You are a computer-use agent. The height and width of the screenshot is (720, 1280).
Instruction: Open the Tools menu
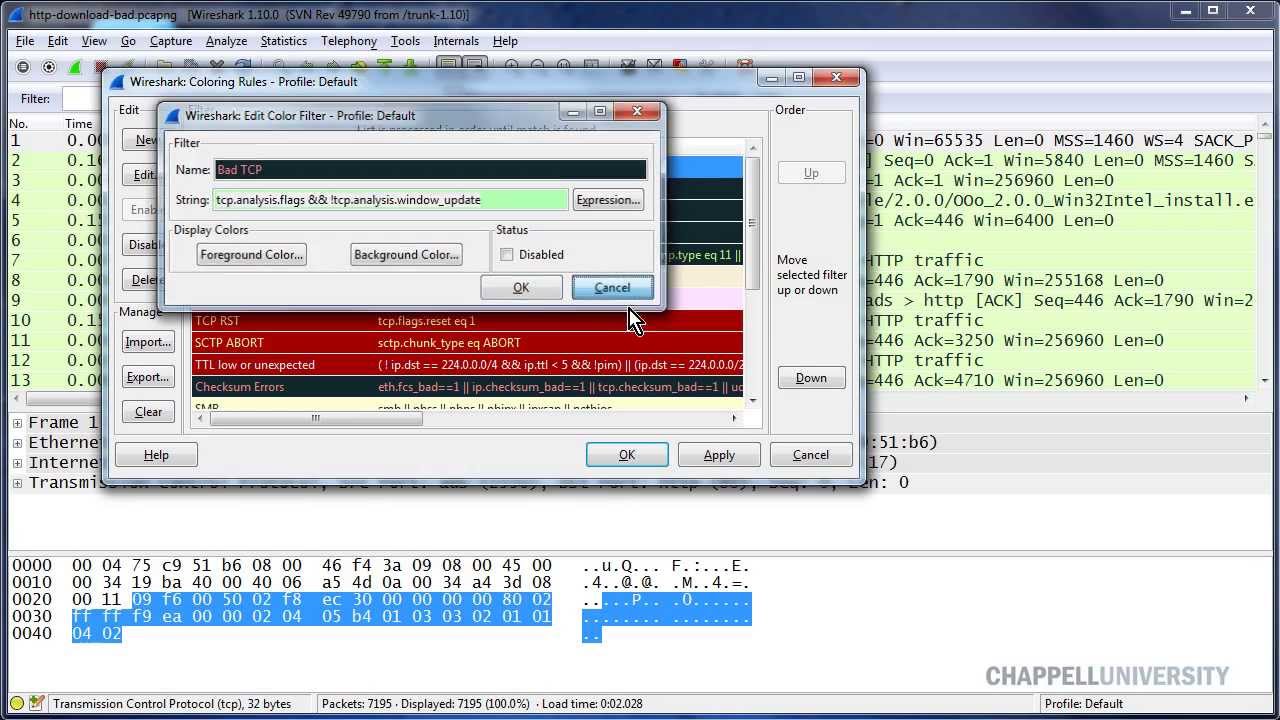(405, 41)
